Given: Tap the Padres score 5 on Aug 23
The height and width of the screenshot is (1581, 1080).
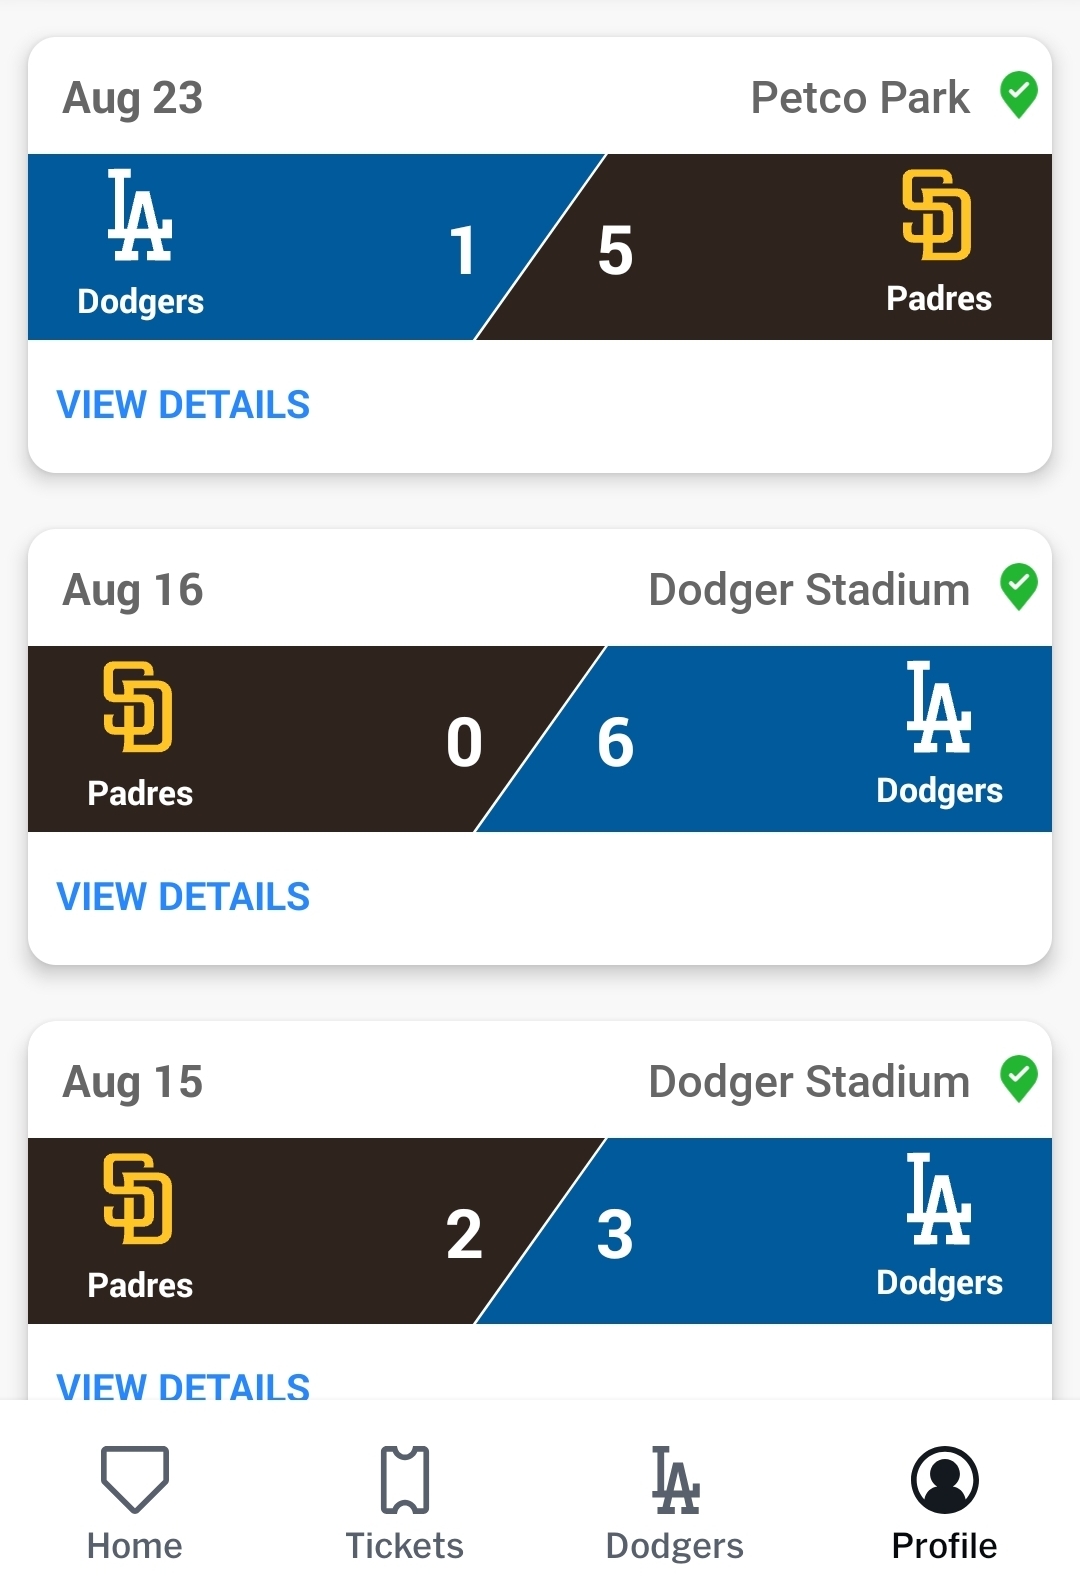Looking at the screenshot, I should pos(615,250).
